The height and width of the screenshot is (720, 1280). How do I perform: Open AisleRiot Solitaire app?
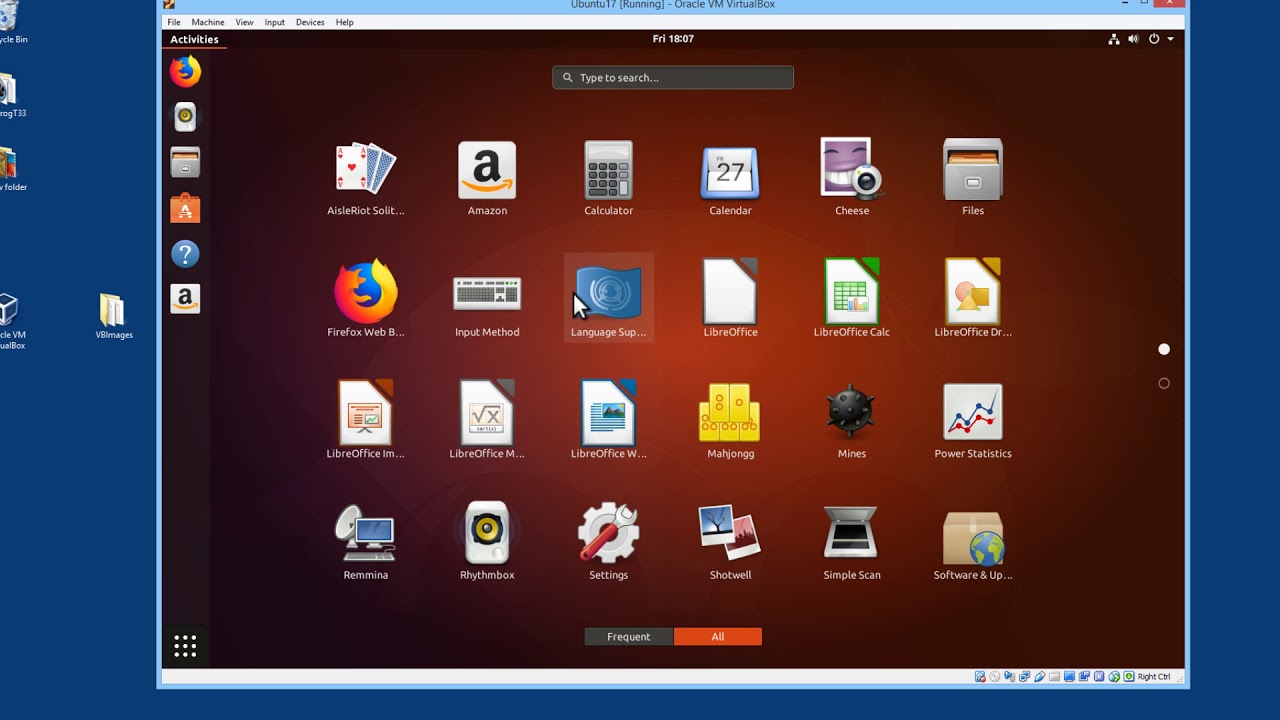366,179
